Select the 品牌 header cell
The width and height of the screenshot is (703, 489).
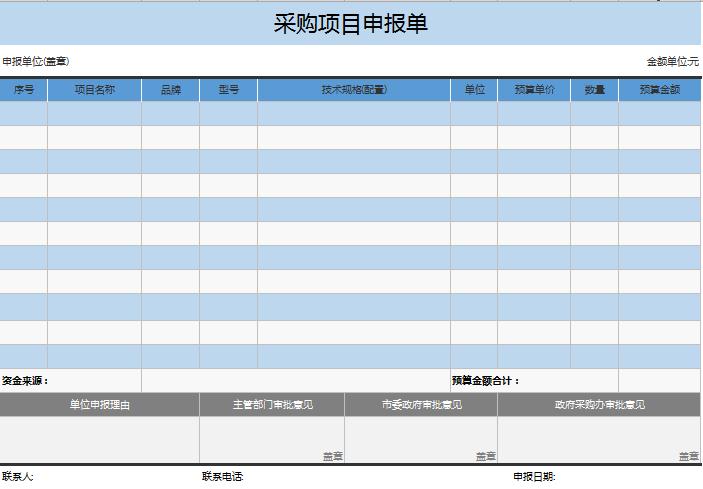(x=170, y=90)
